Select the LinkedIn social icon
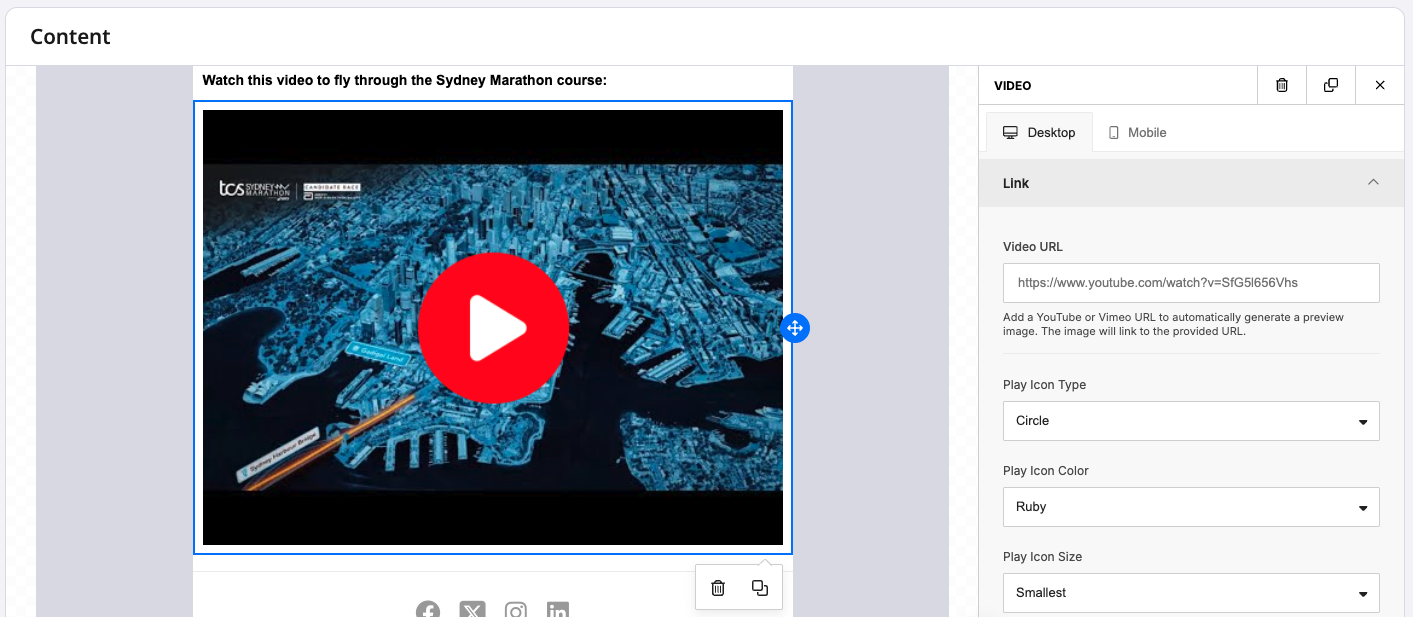Screen dimensions: 1413x617 coord(558,610)
